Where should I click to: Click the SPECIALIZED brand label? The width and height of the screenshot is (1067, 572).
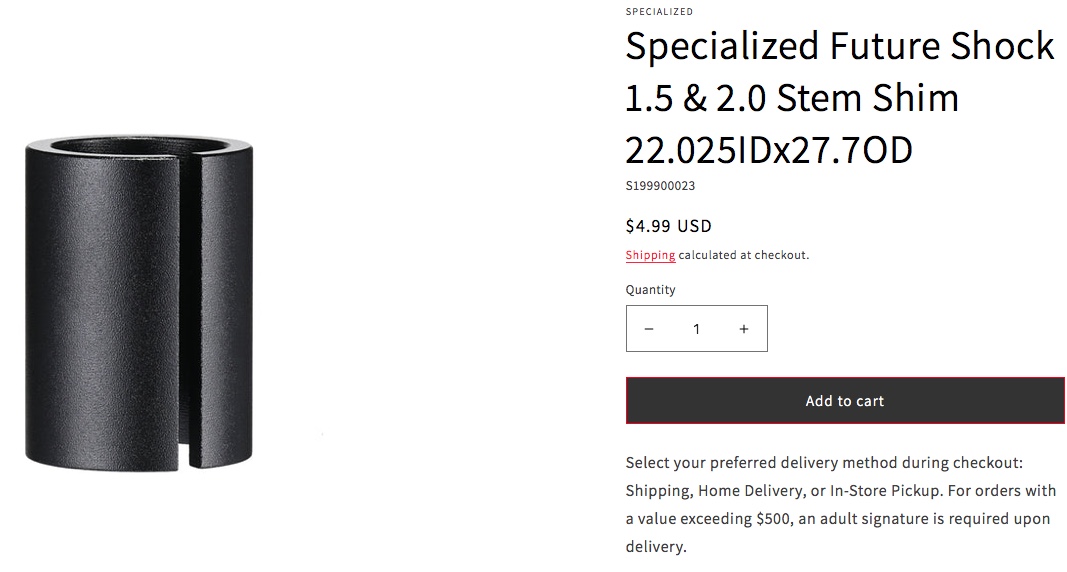[x=659, y=12]
